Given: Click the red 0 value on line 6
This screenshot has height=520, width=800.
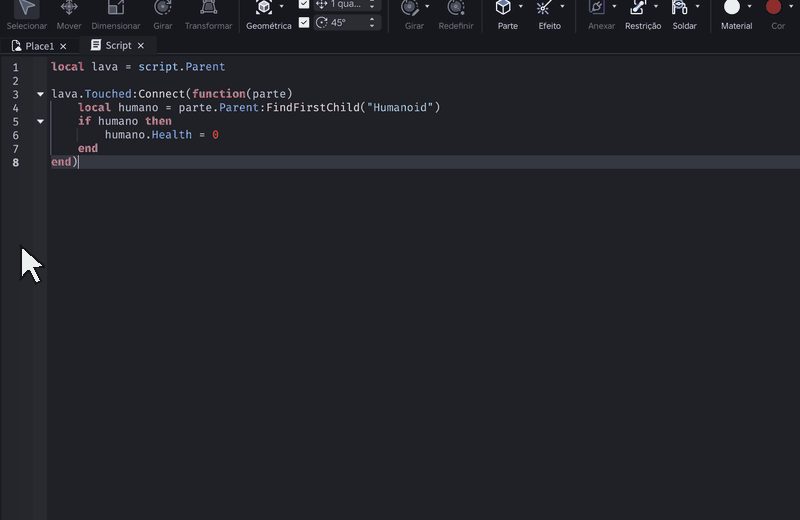Looking at the screenshot, I should [215, 135].
